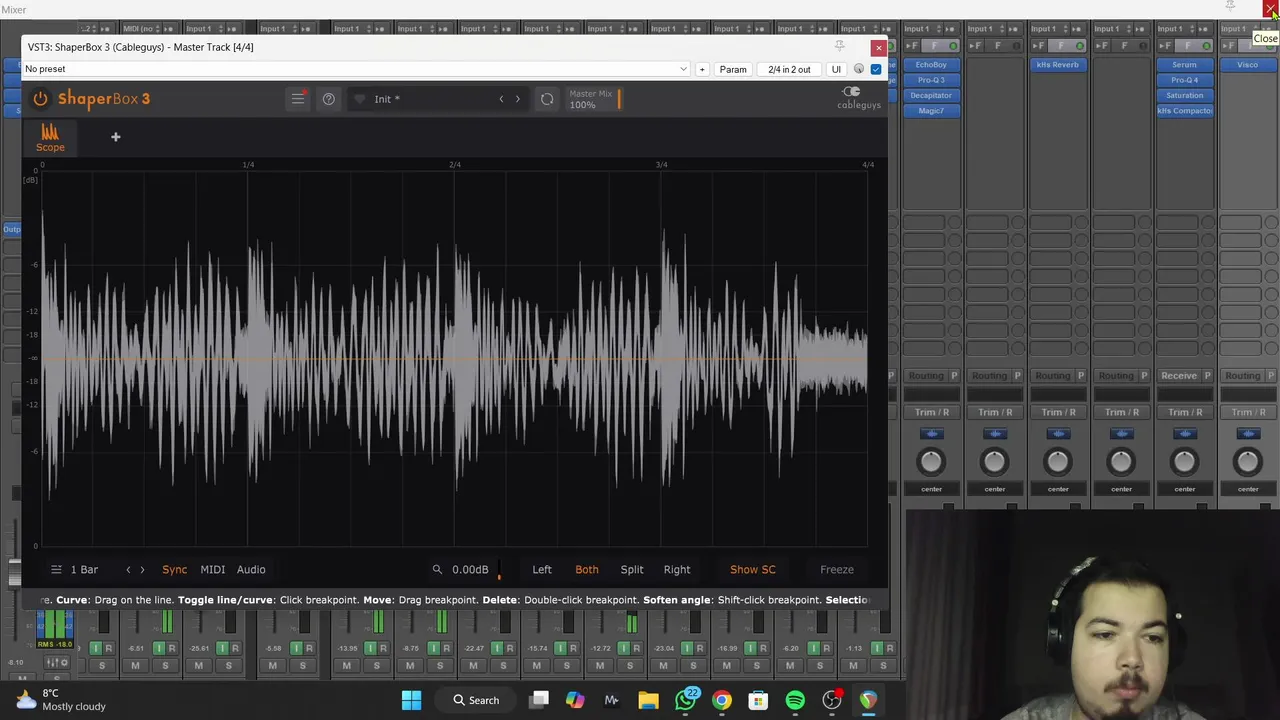The height and width of the screenshot is (720, 1280).
Task: Toggle the plugin bypass checkbox
Action: click(876, 69)
